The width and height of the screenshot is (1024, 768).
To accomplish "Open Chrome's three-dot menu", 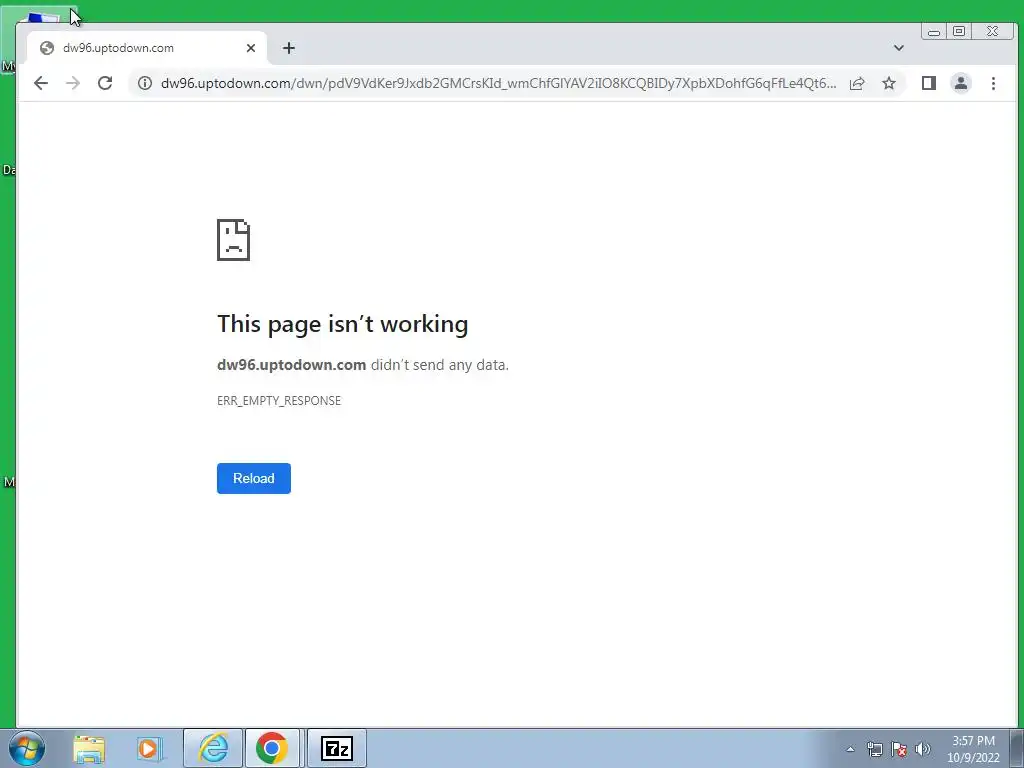I will pos(993,83).
